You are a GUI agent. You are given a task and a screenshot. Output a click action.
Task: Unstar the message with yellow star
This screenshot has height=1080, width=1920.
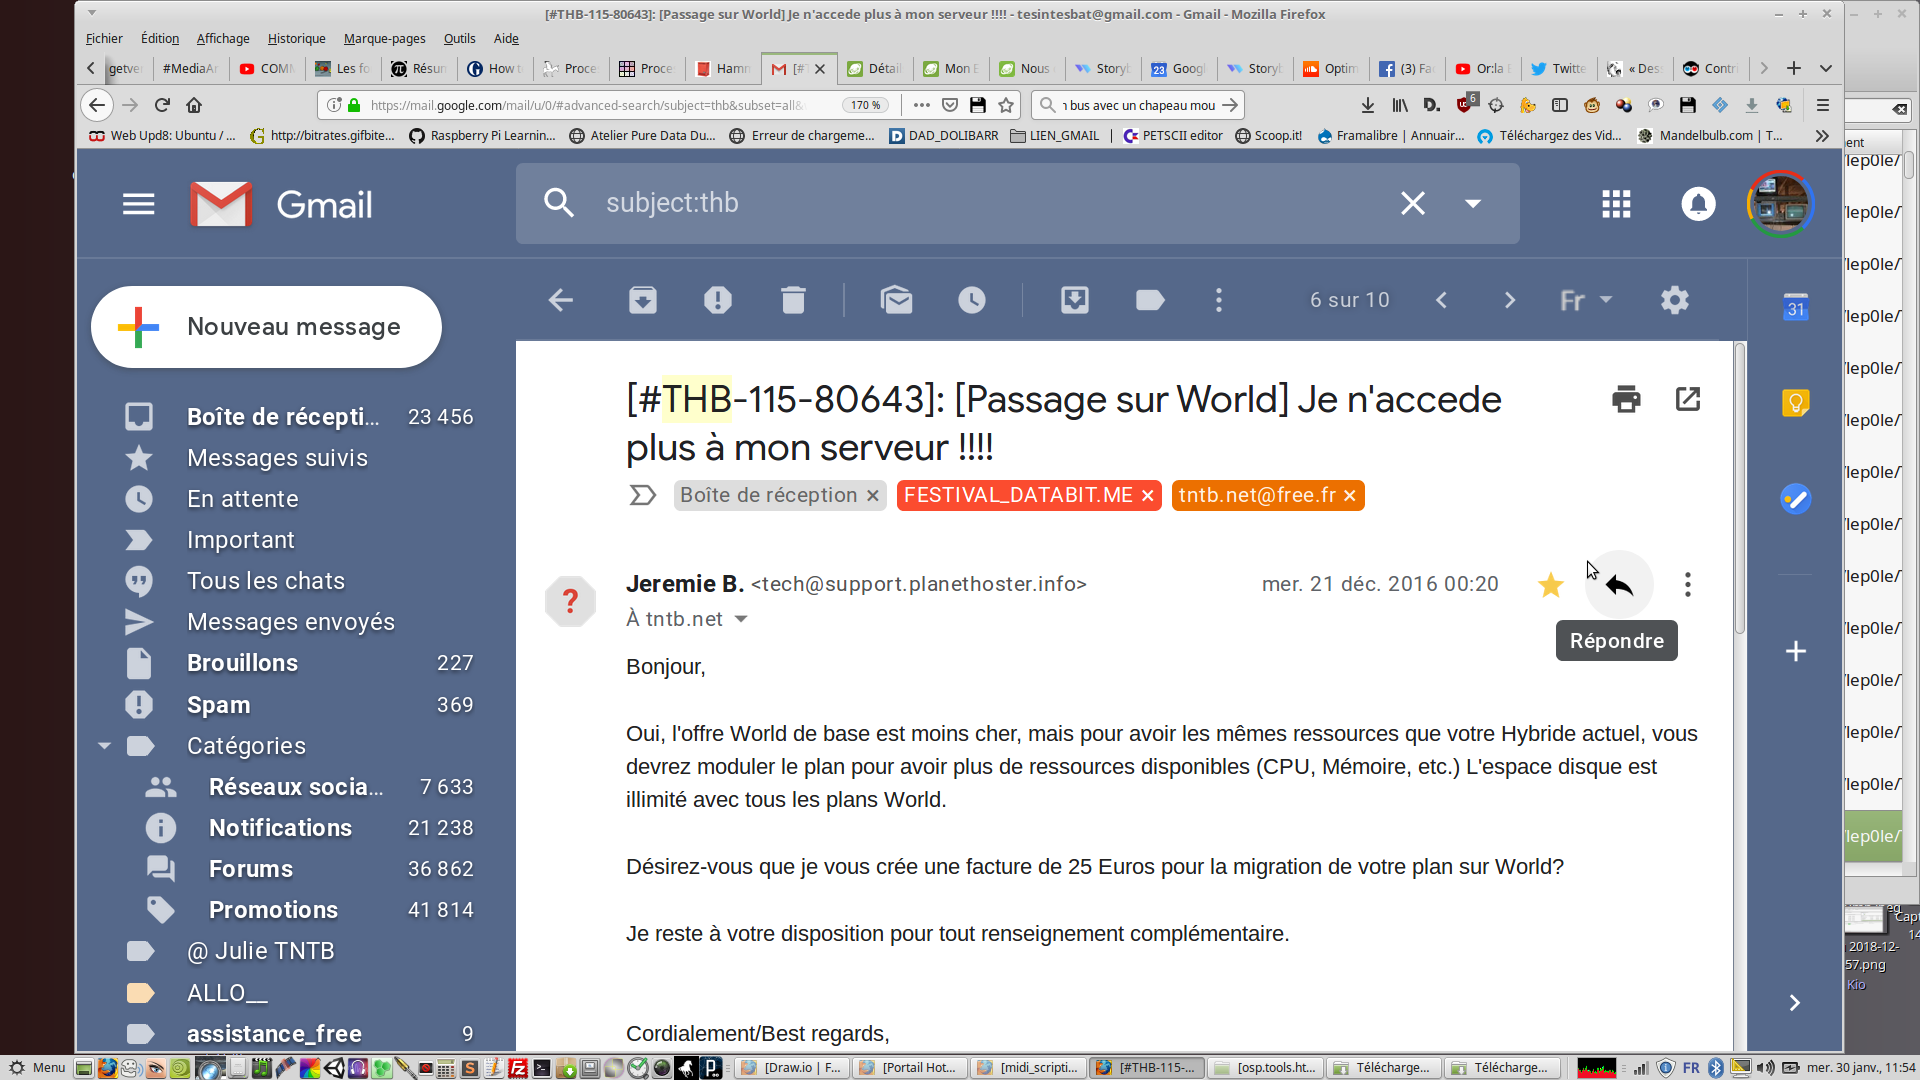tap(1550, 585)
